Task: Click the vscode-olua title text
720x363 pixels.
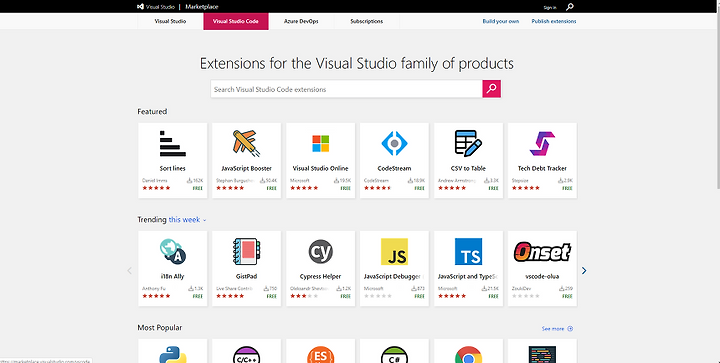Action: (542, 277)
